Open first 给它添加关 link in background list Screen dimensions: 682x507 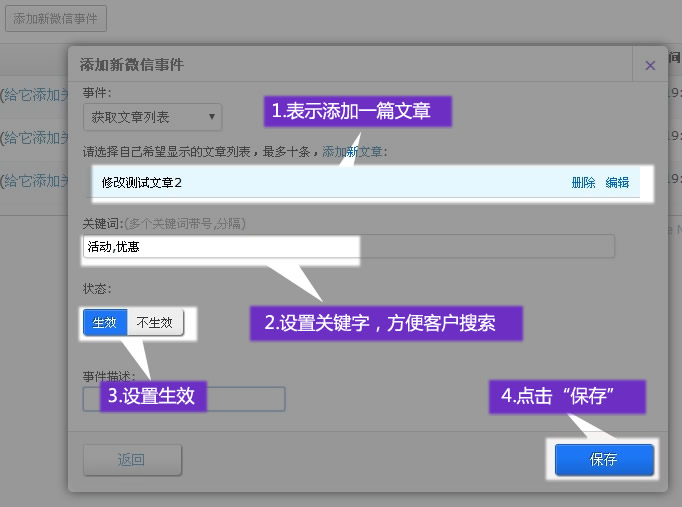pos(34,95)
